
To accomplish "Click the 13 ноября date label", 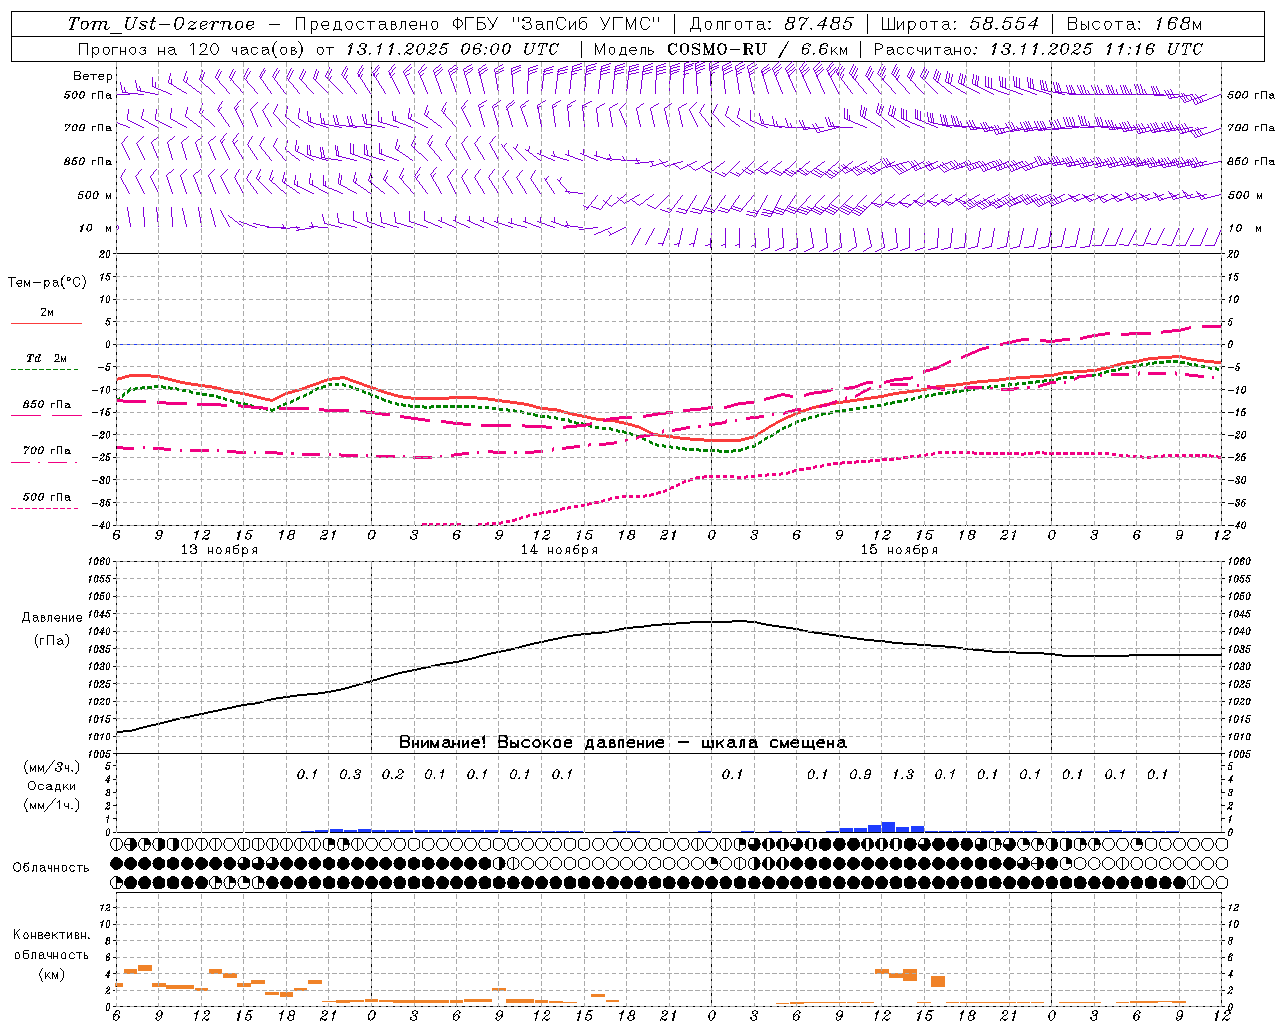I will point(219,550).
